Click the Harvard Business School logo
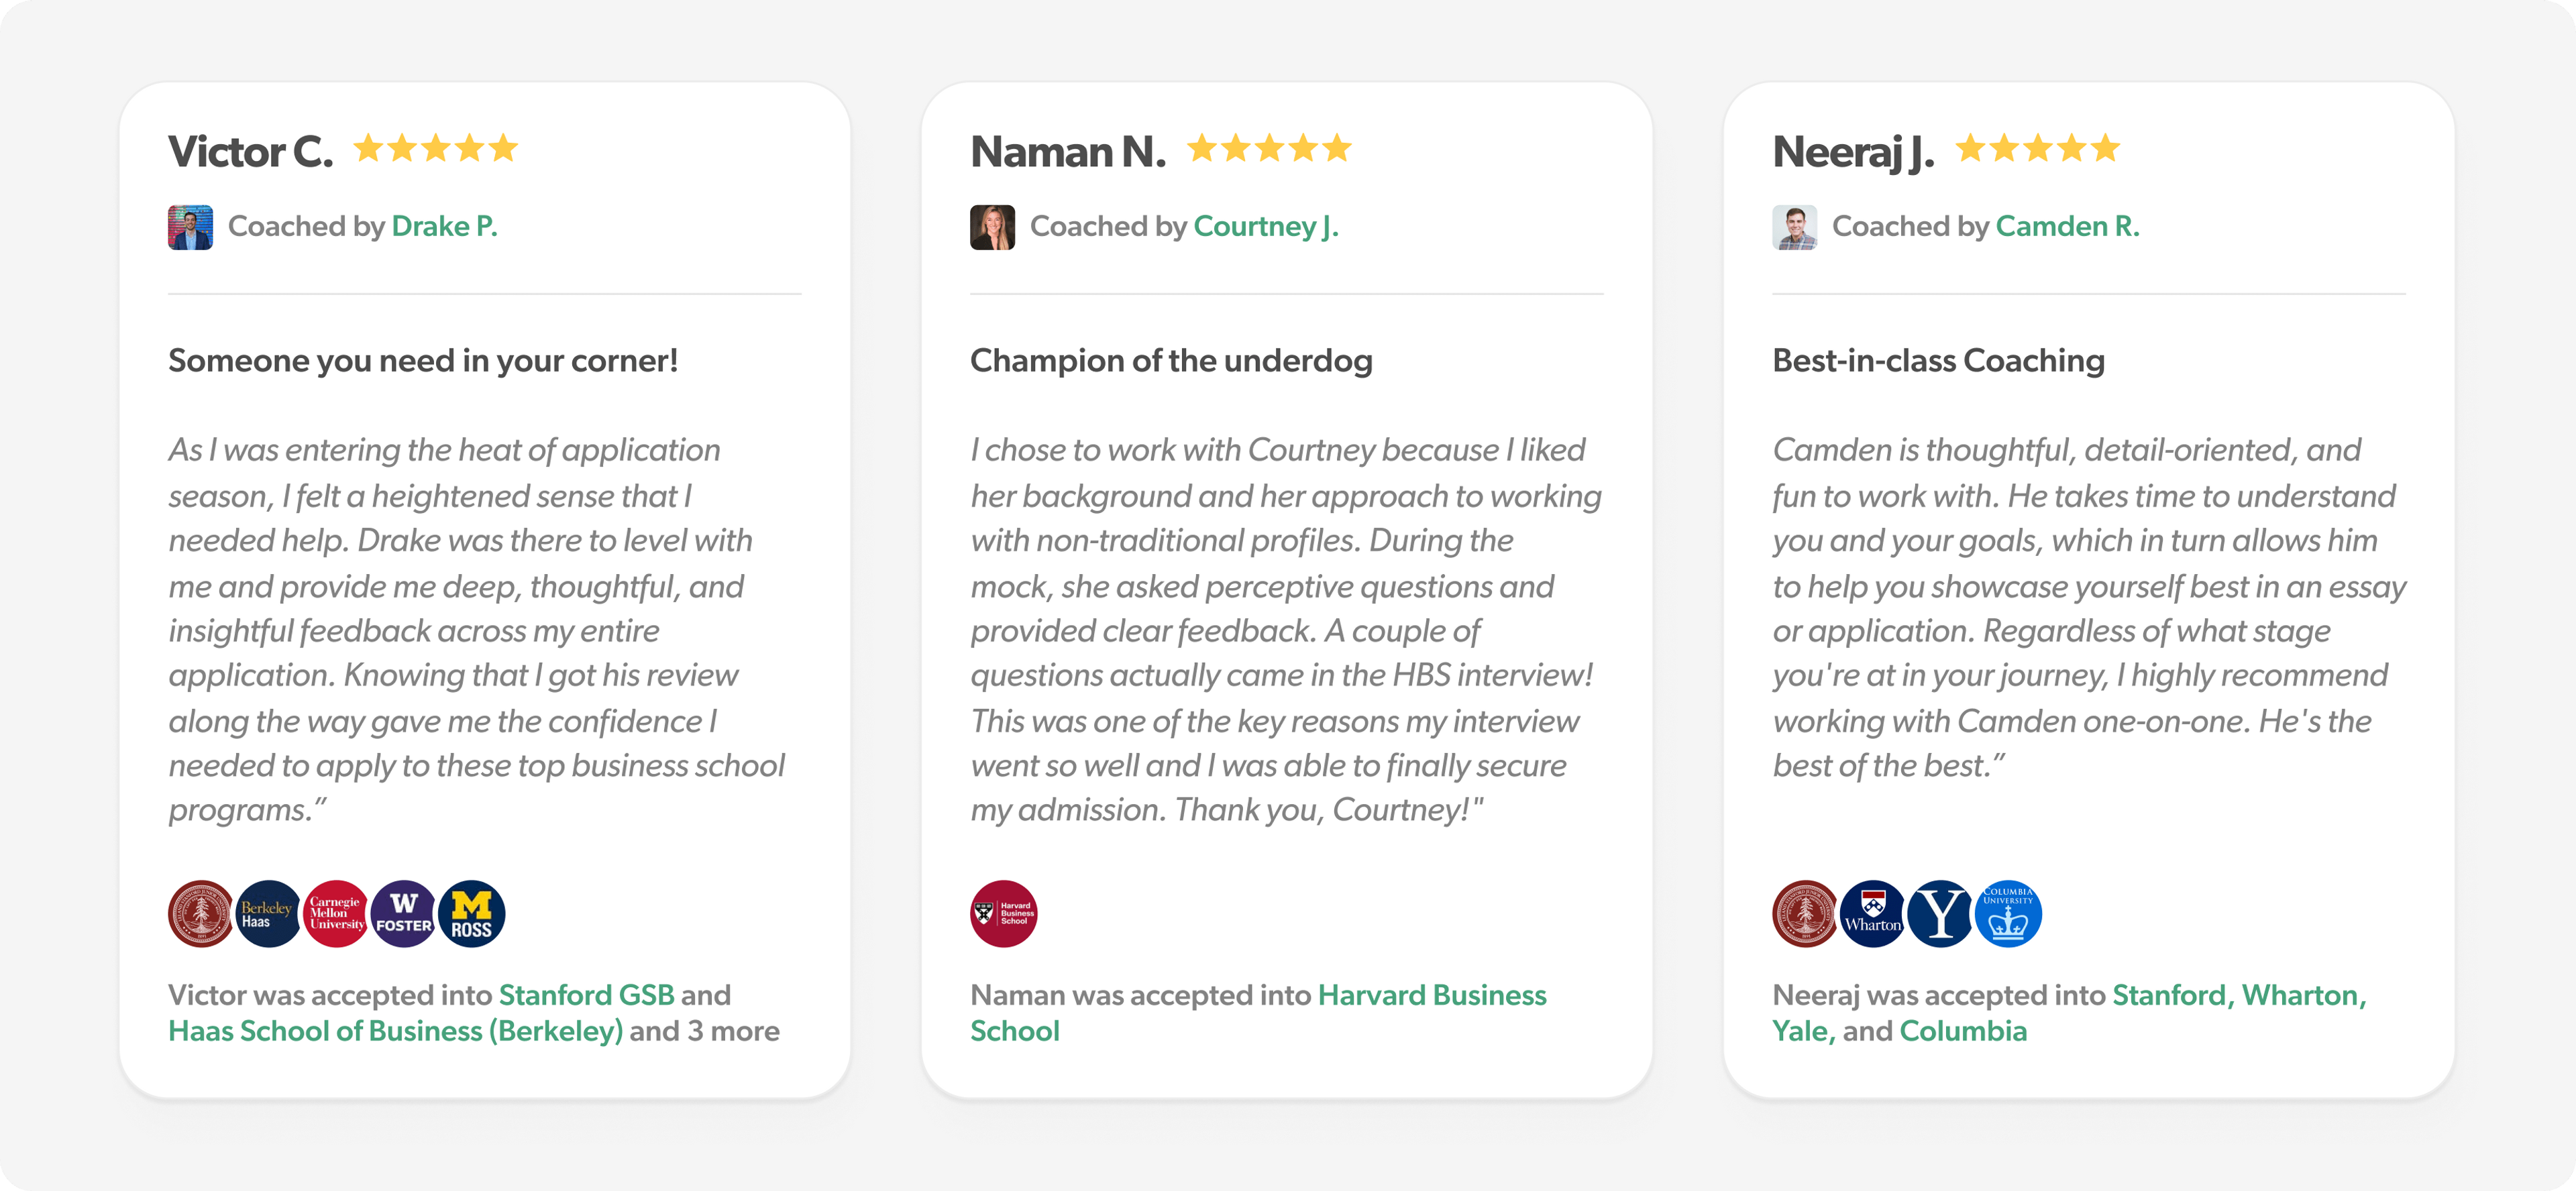This screenshot has width=2576, height=1191. [1003, 913]
